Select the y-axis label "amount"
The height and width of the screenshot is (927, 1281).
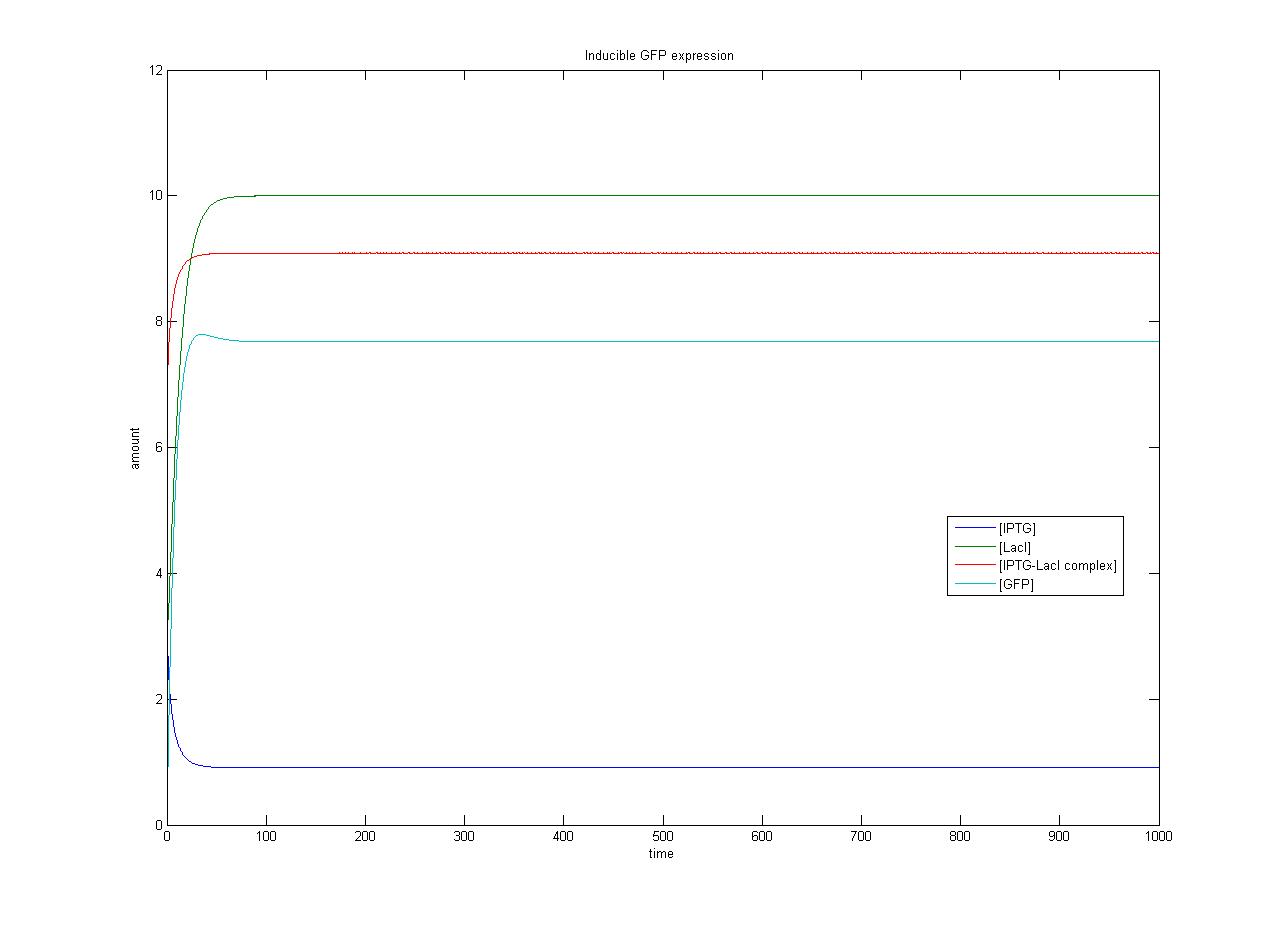tap(135, 448)
